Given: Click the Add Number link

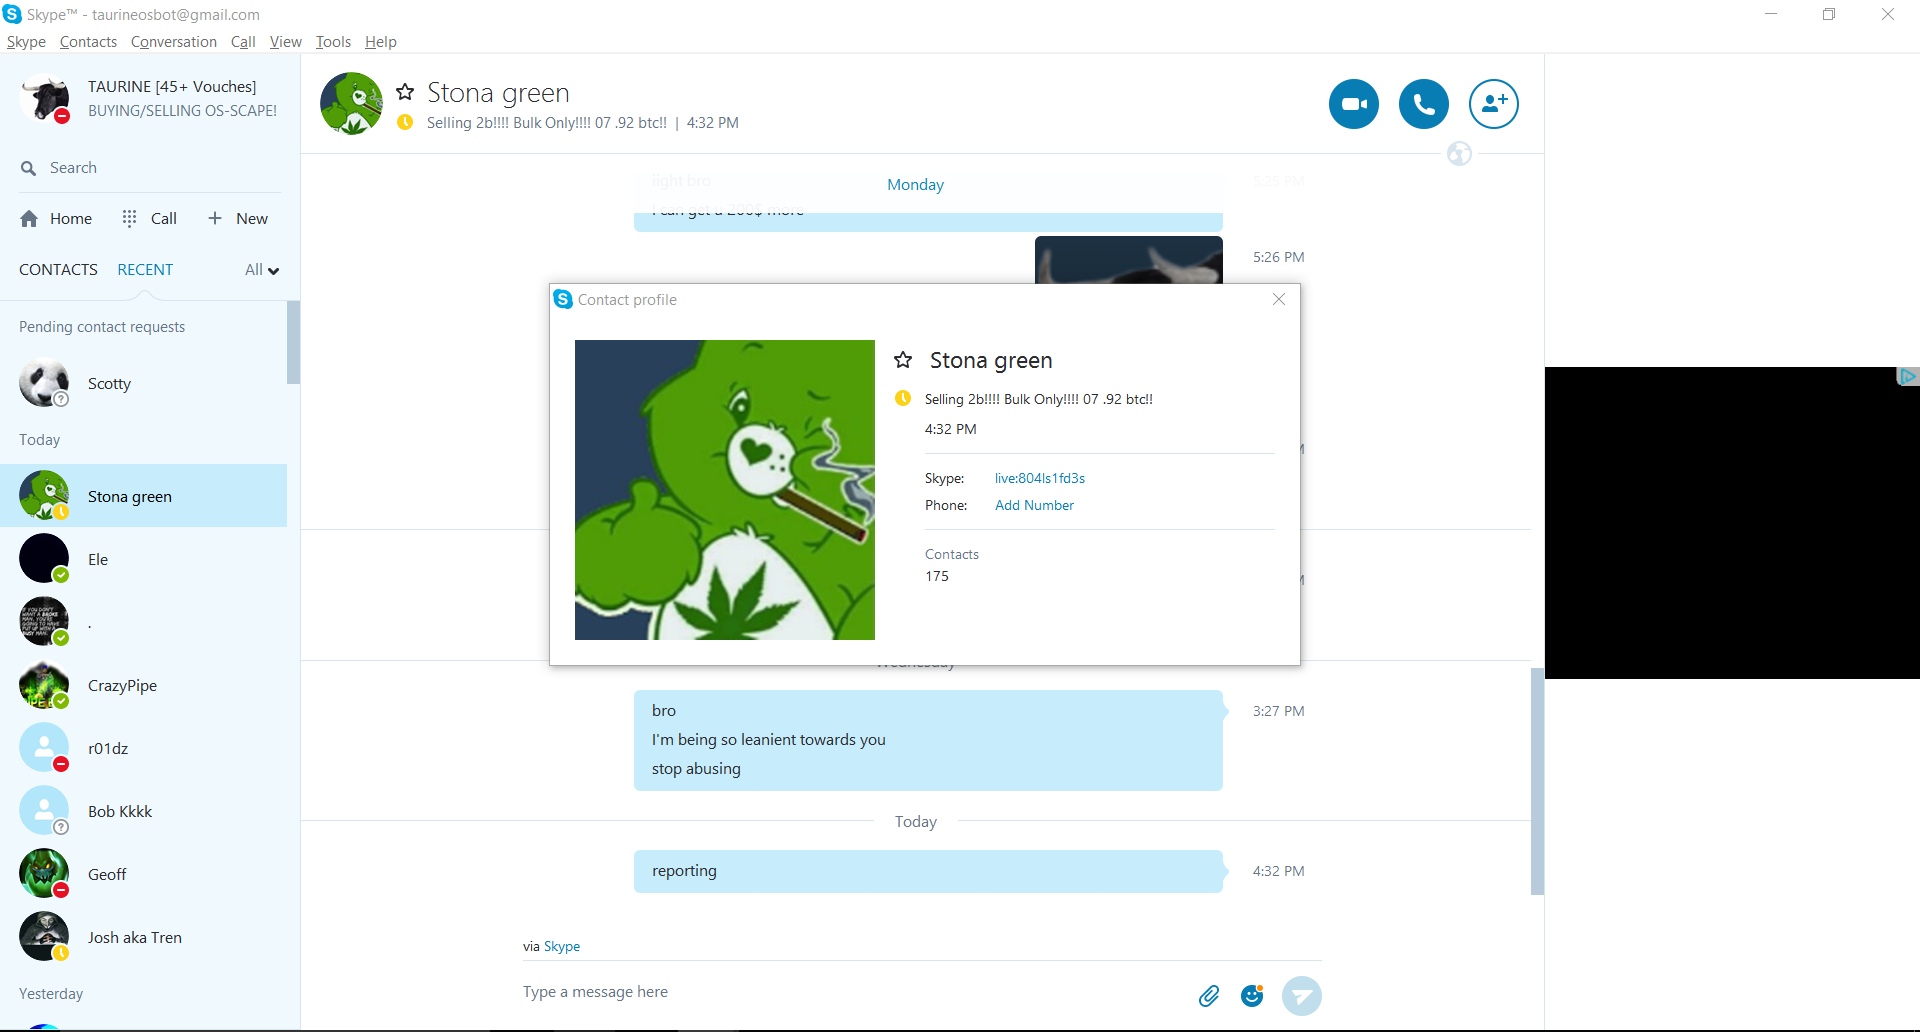Looking at the screenshot, I should click(1034, 505).
